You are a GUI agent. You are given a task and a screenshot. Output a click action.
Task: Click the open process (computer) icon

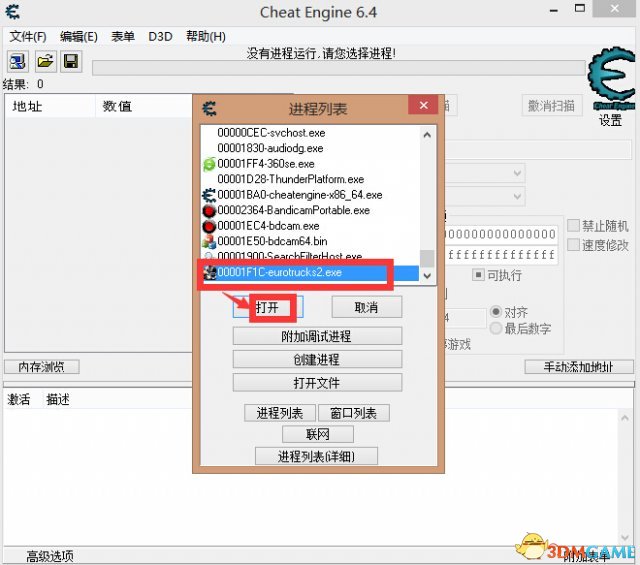[18, 61]
